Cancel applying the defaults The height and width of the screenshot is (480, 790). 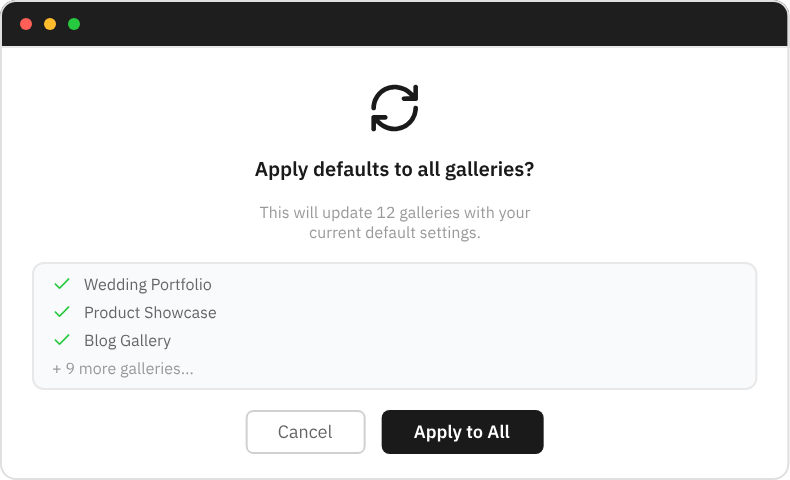point(305,432)
